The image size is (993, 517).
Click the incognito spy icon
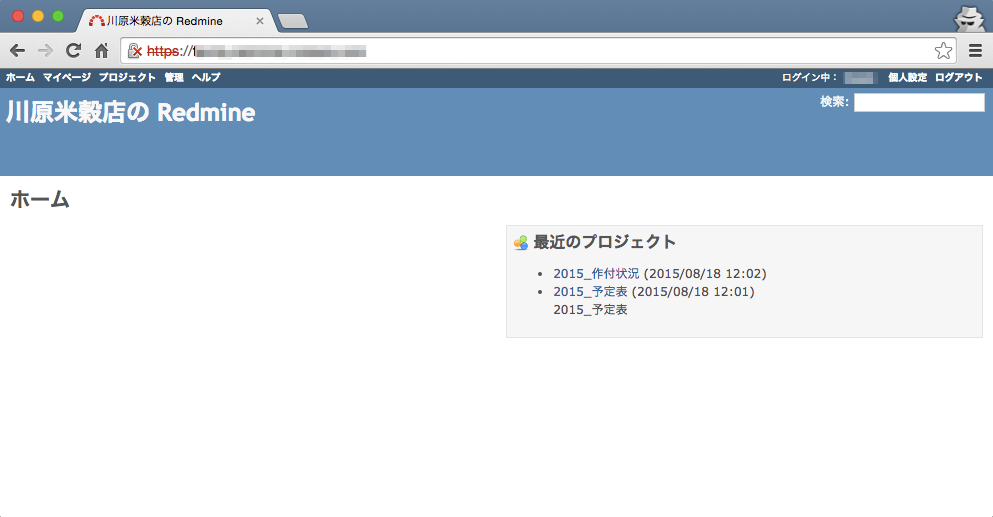point(969,18)
